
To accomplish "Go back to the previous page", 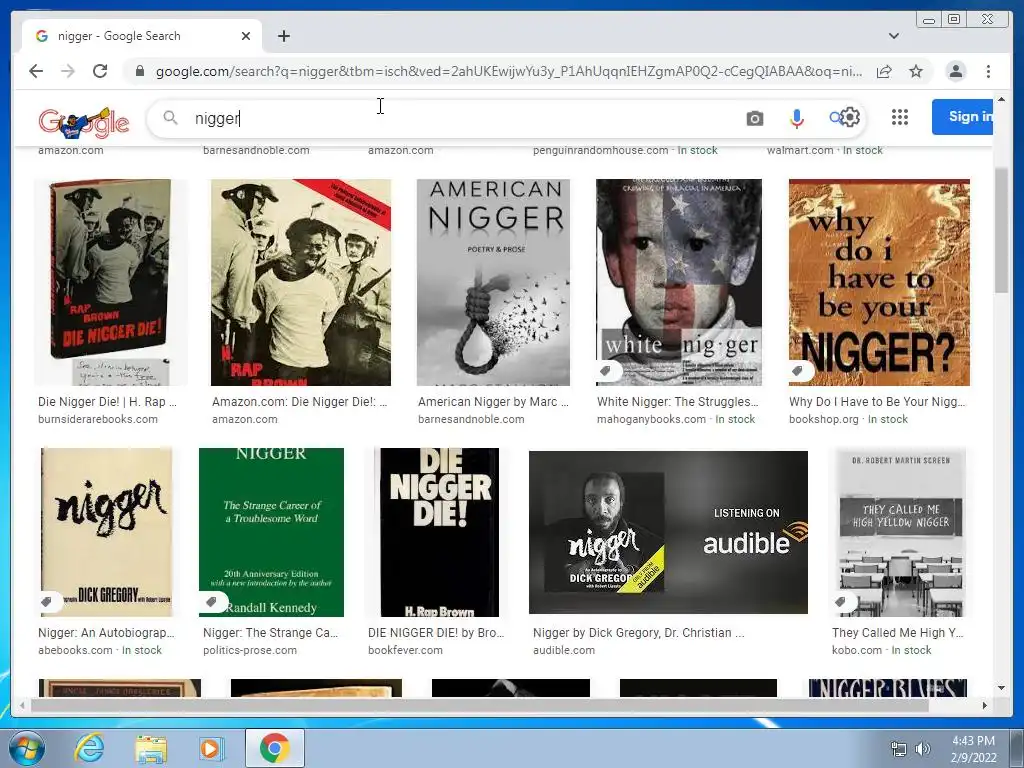I will click(36, 71).
